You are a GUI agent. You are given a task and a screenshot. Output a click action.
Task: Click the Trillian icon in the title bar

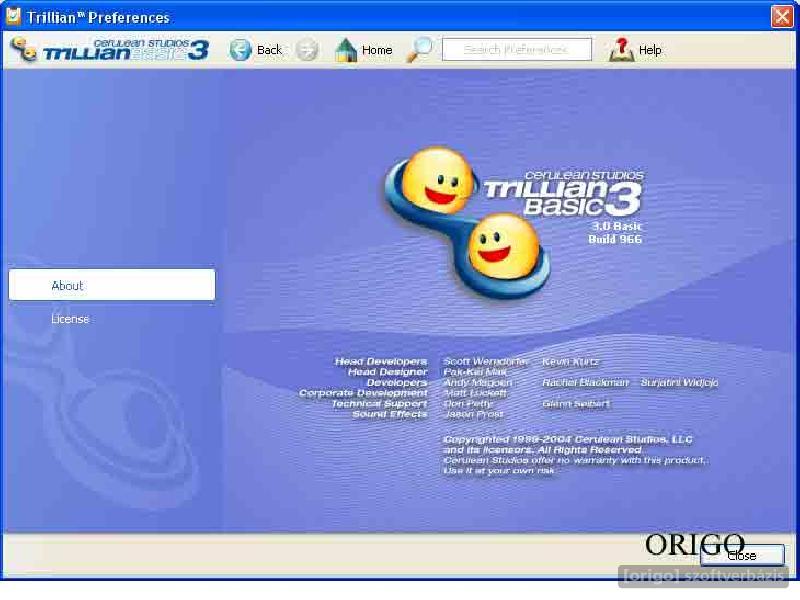pyautogui.click(x=13, y=16)
